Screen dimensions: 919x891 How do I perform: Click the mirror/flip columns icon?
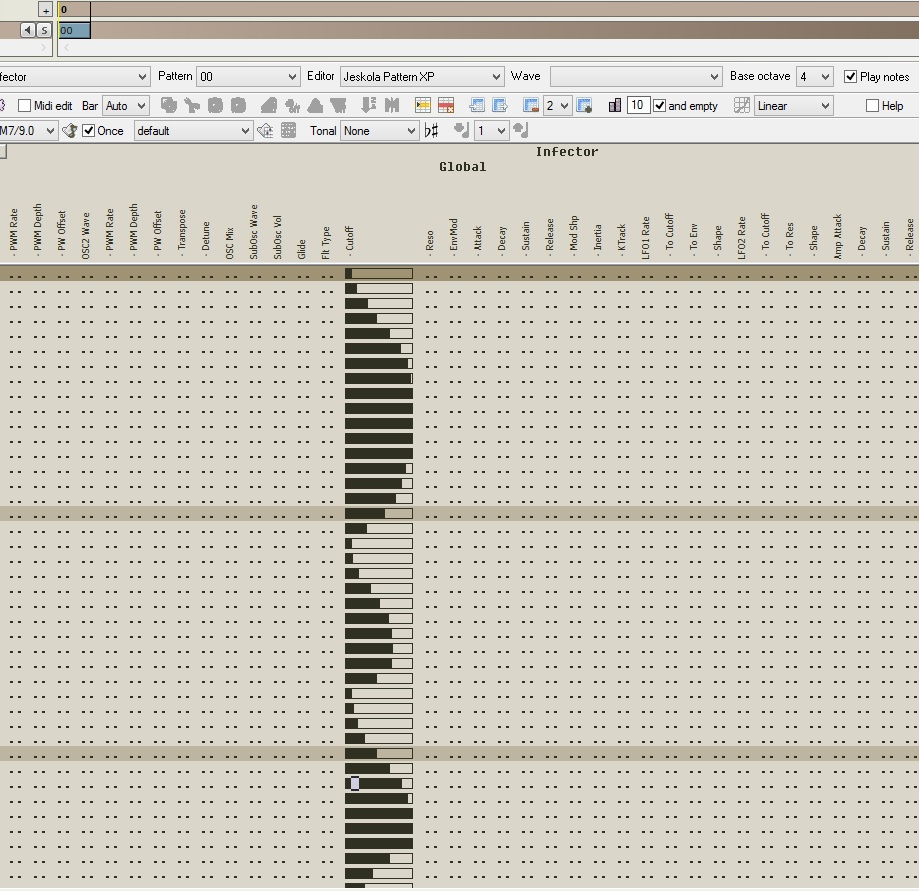392,106
